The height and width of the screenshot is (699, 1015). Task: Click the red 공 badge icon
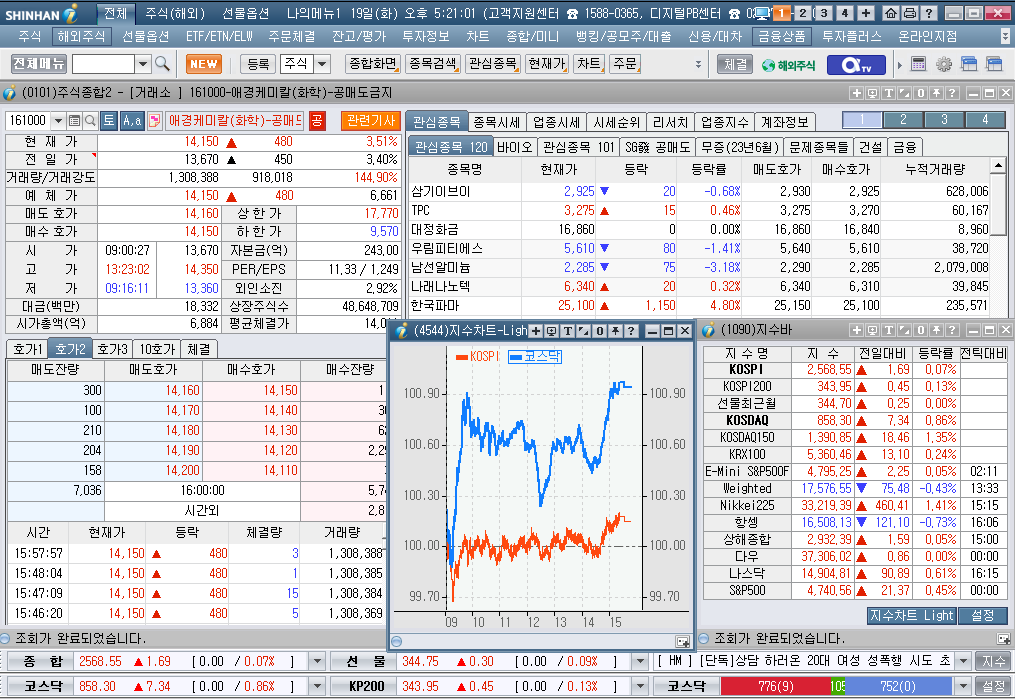(317, 120)
